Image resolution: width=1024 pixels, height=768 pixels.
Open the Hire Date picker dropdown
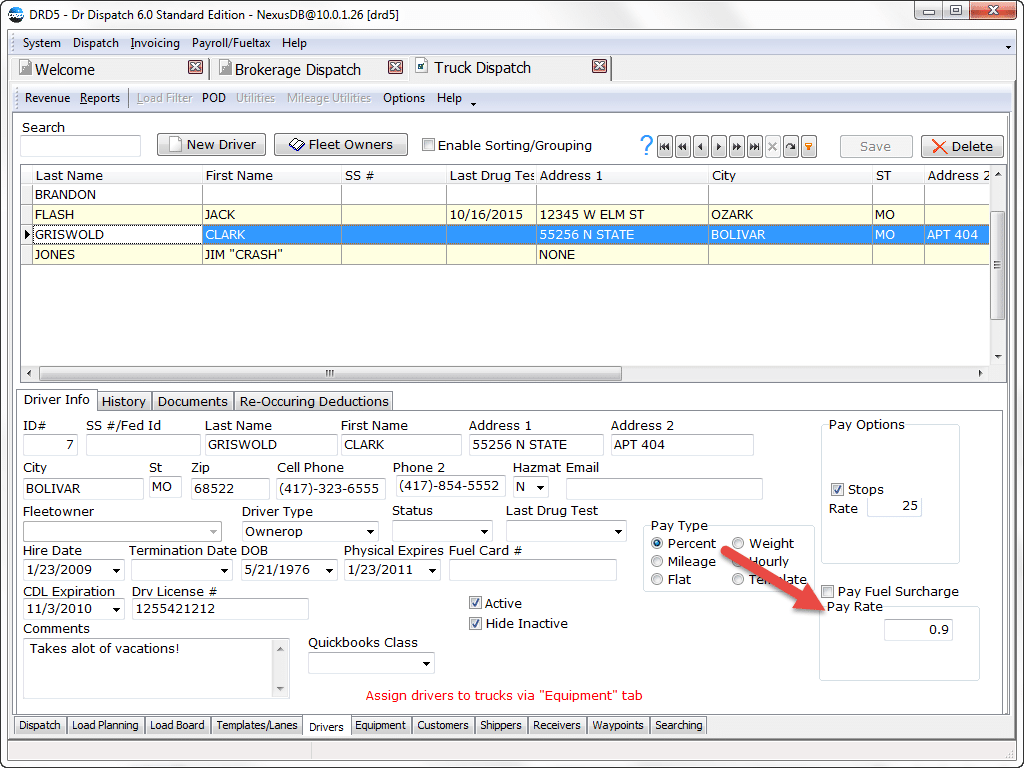point(114,569)
